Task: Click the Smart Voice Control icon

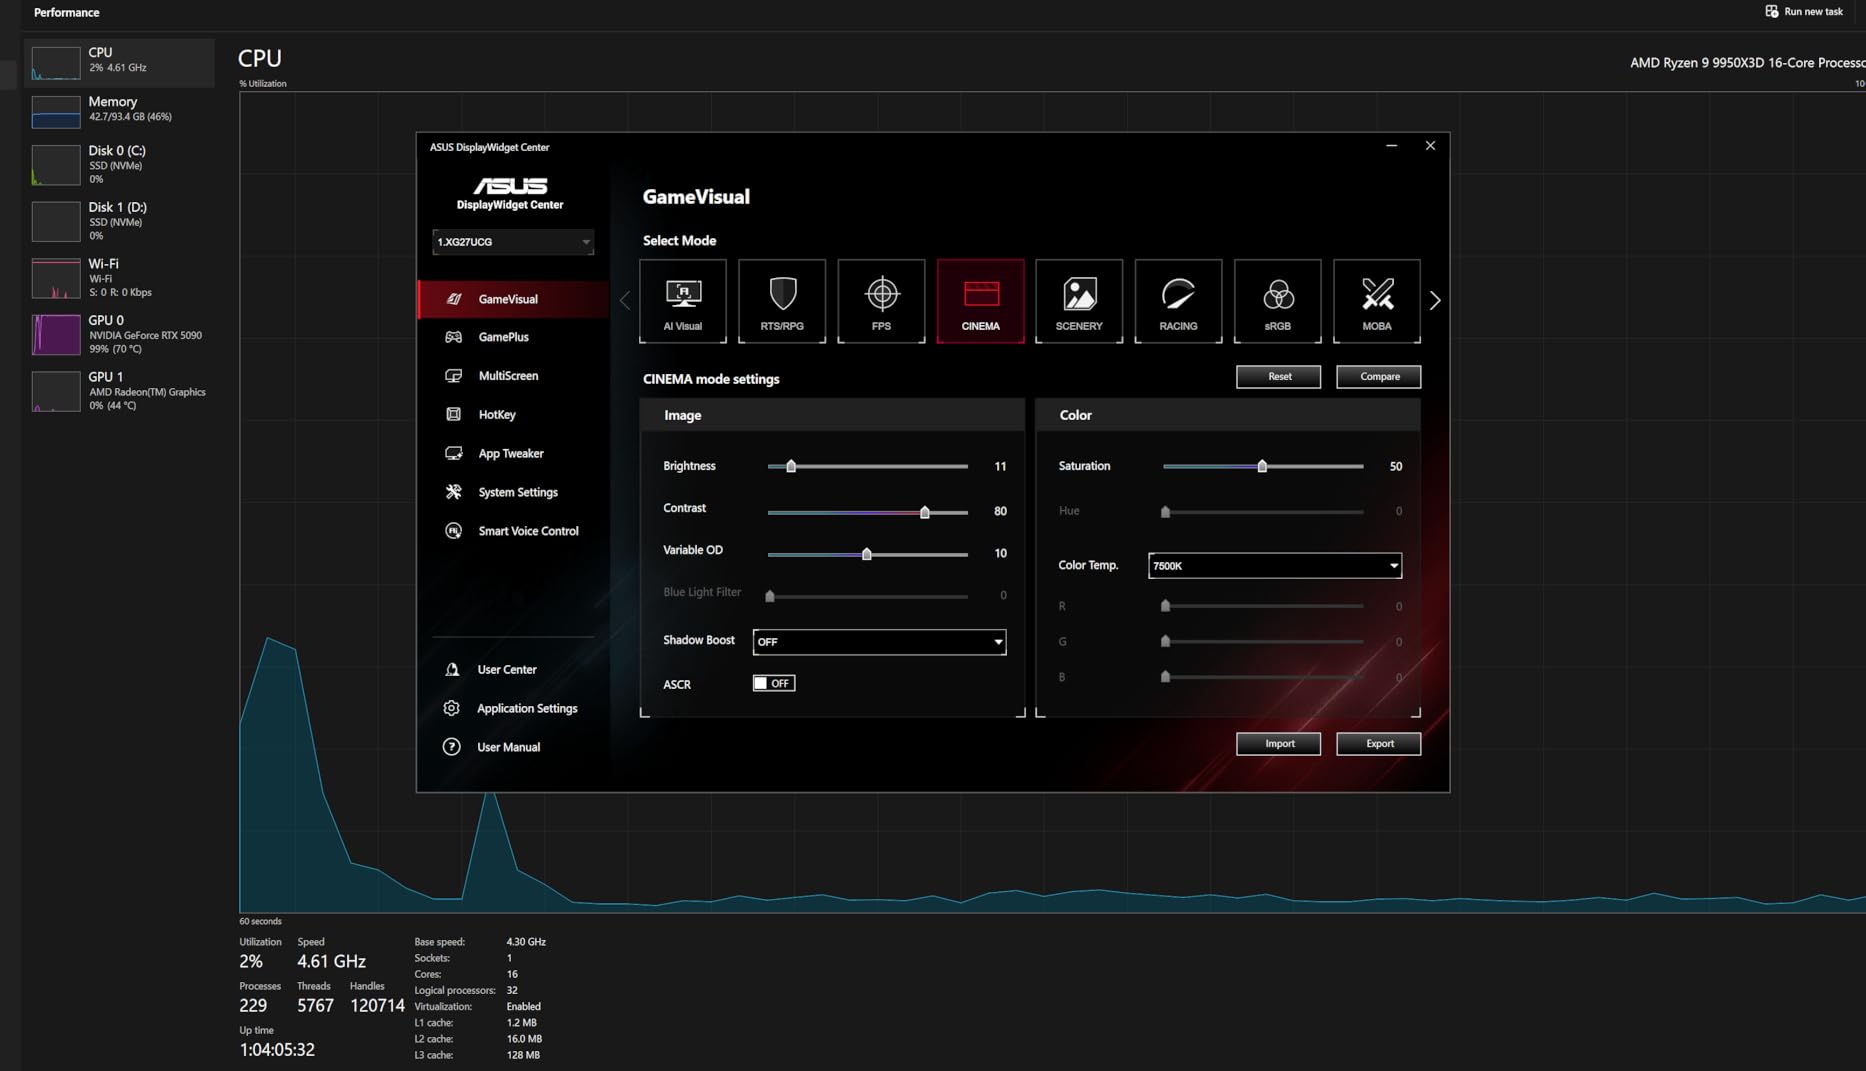Action: tap(454, 531)
